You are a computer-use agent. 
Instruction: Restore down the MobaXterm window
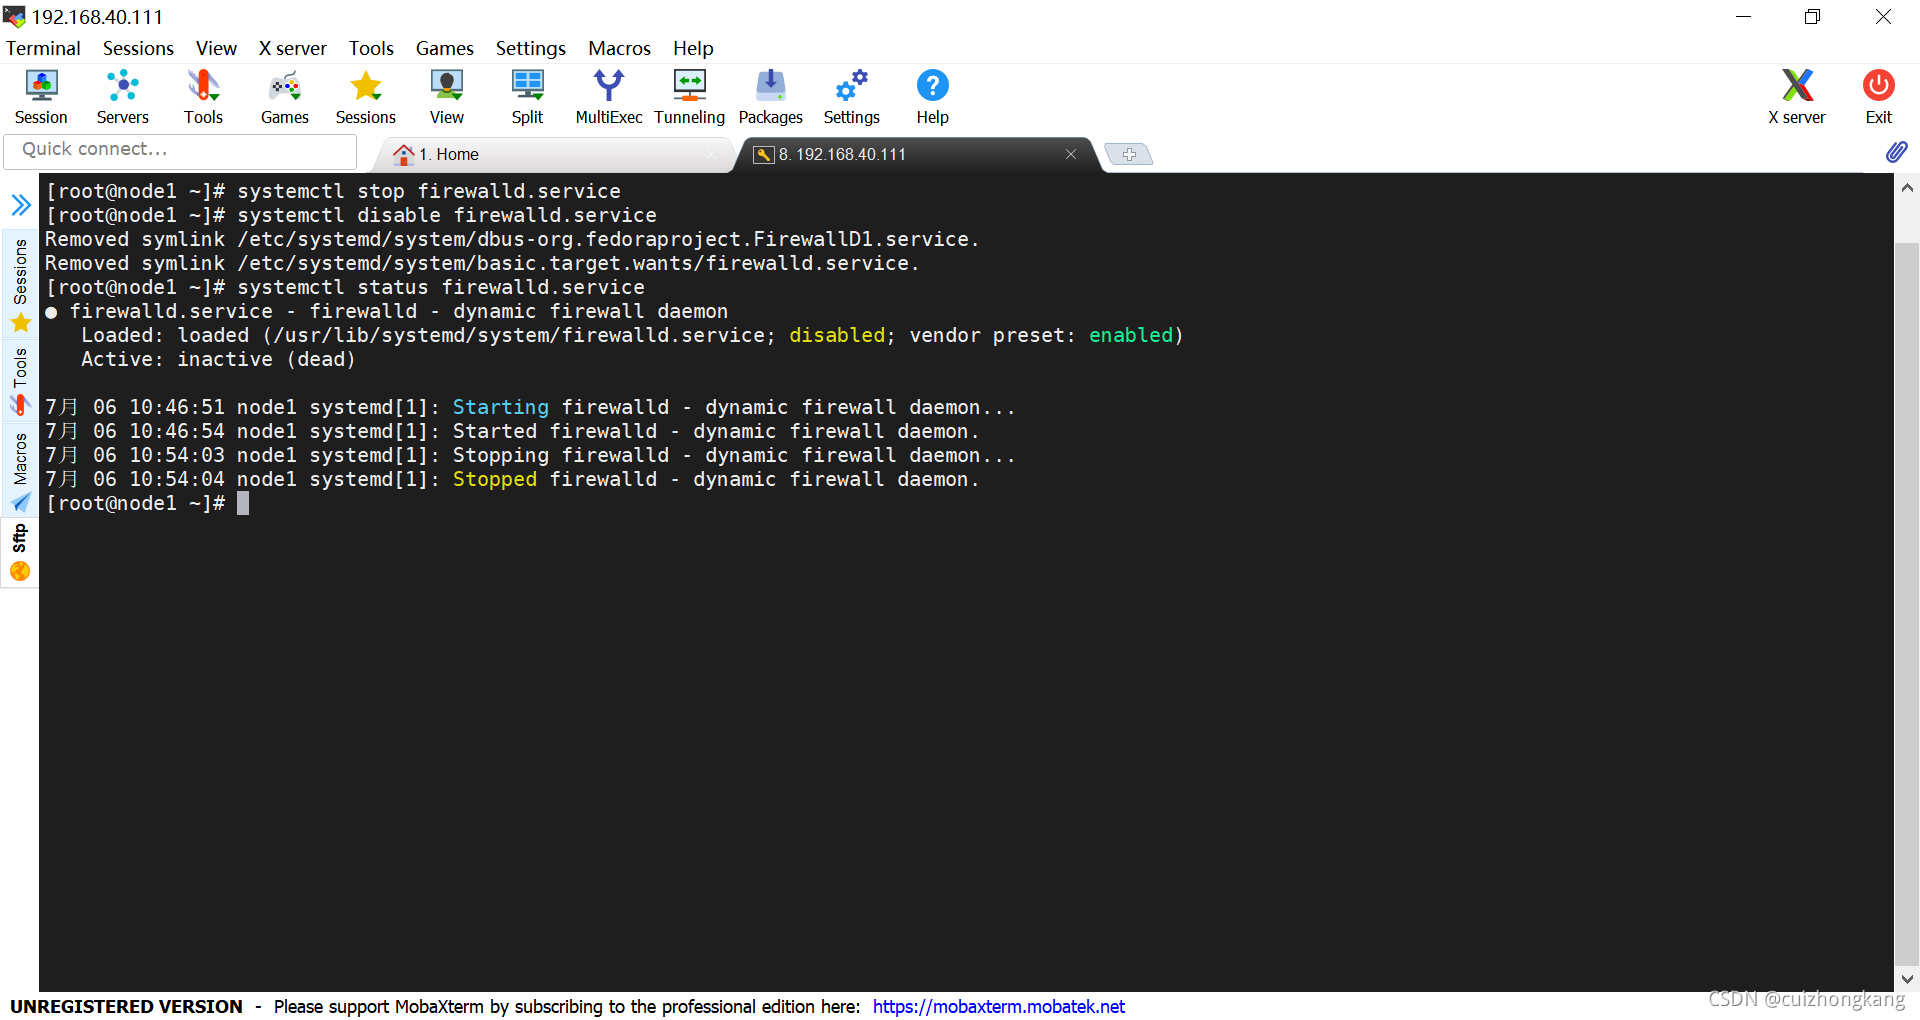[1812, 17]
